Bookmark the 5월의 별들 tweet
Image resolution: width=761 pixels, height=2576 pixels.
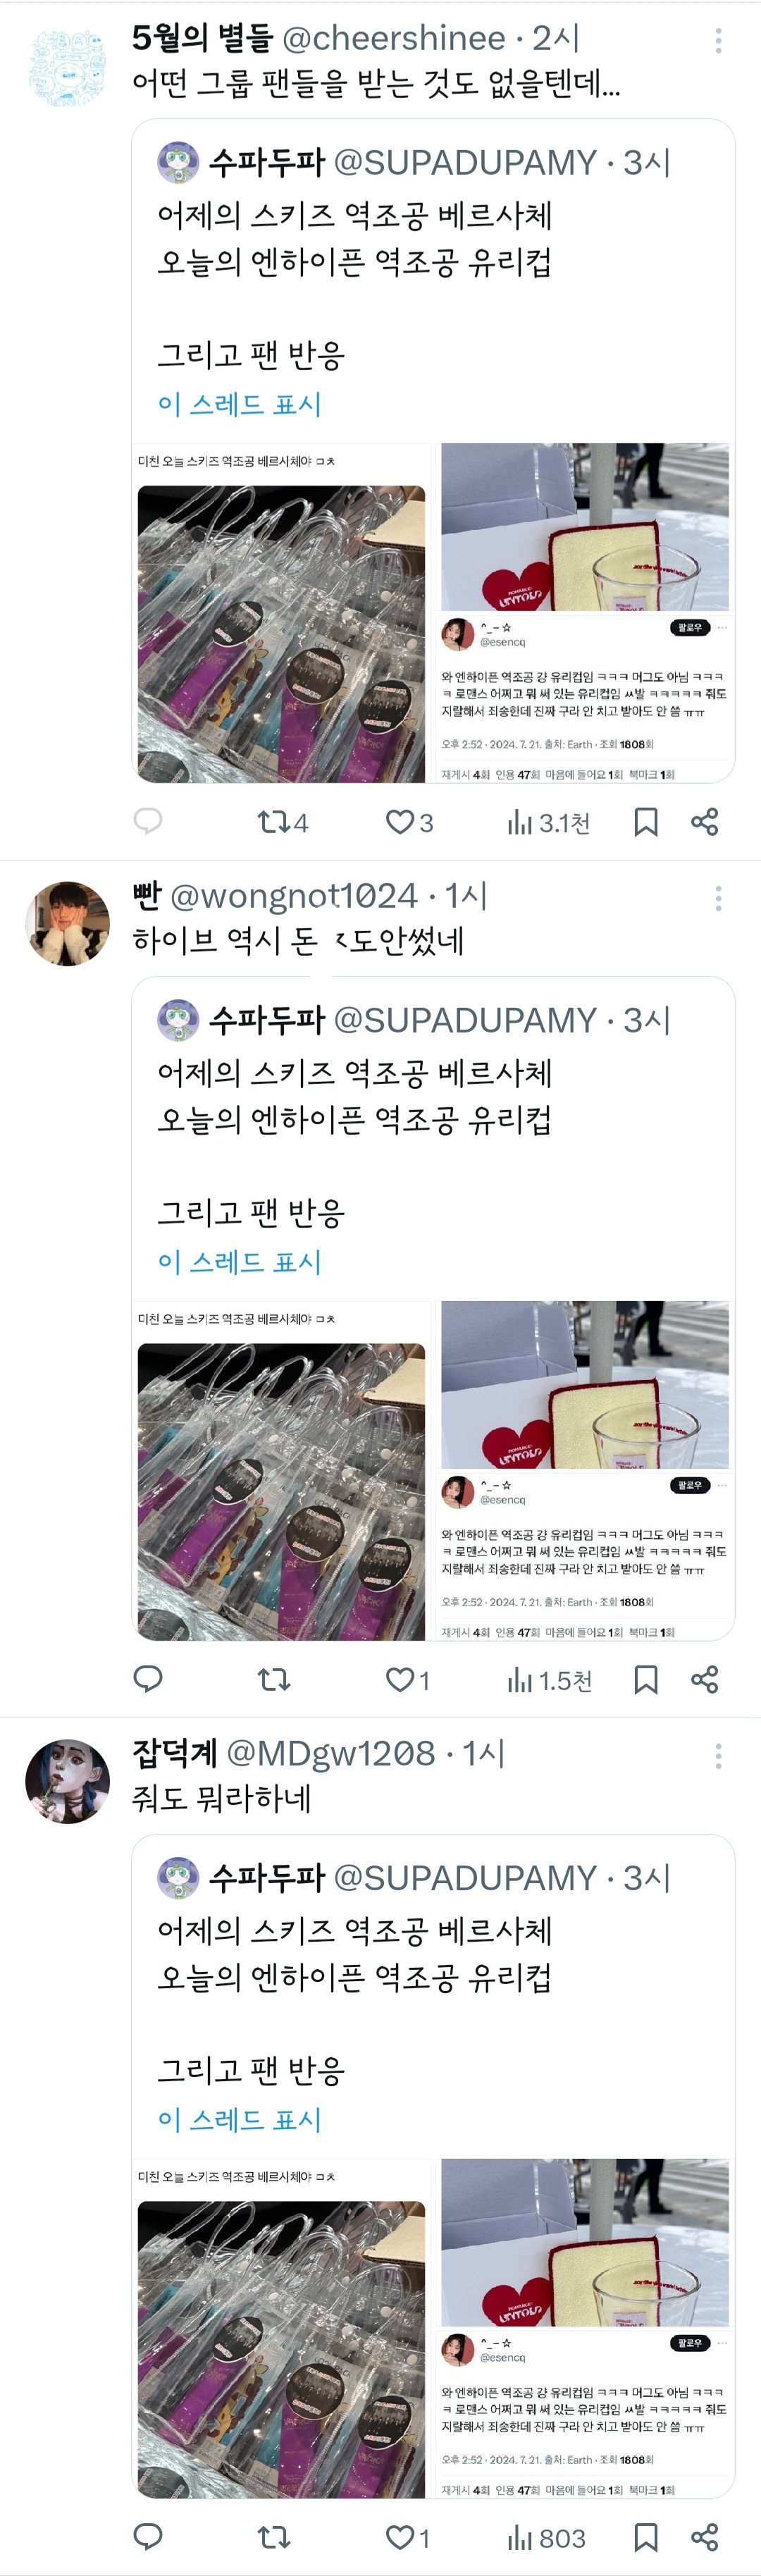[x=646, y=822]
